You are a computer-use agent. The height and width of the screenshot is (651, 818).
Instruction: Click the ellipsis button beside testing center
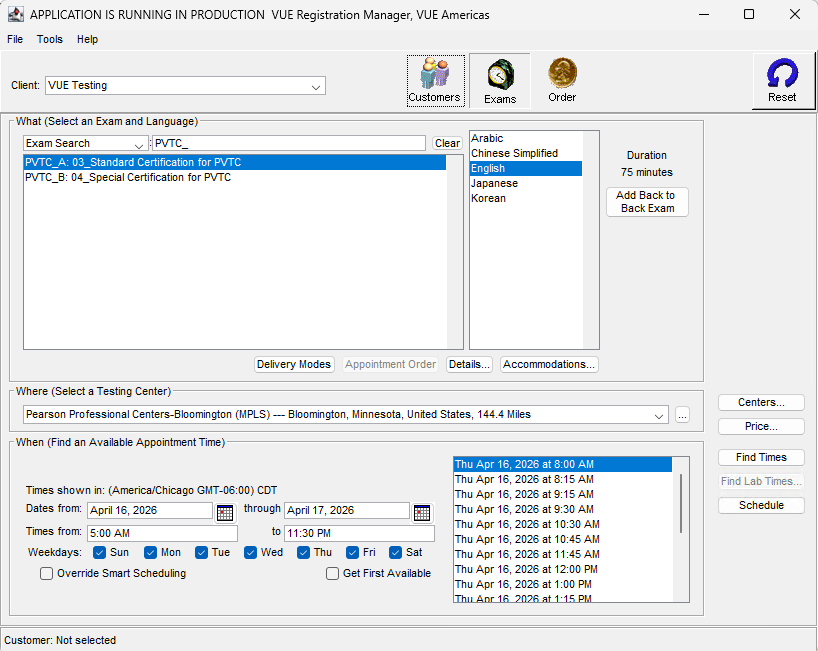[x=683, y=415]
